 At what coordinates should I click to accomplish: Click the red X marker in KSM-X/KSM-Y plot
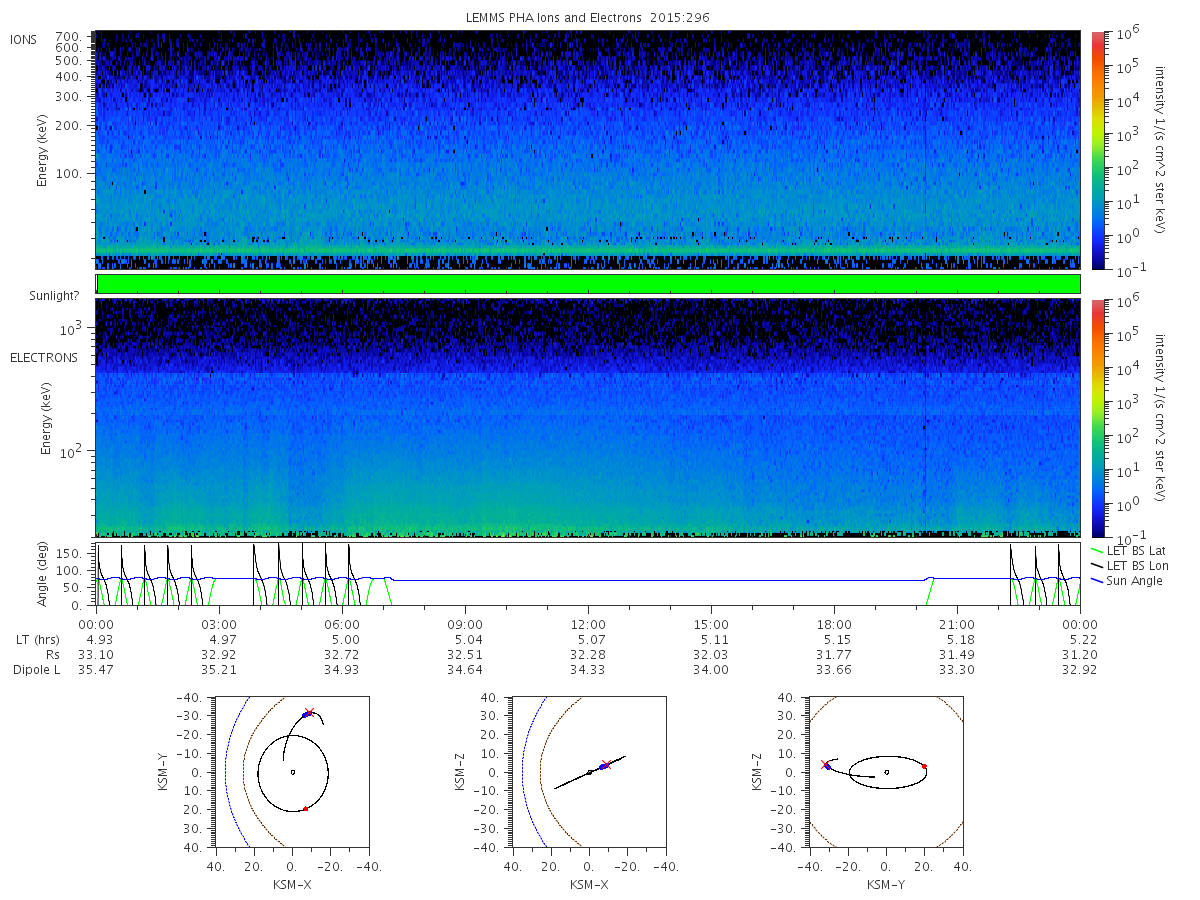point(310,713)
